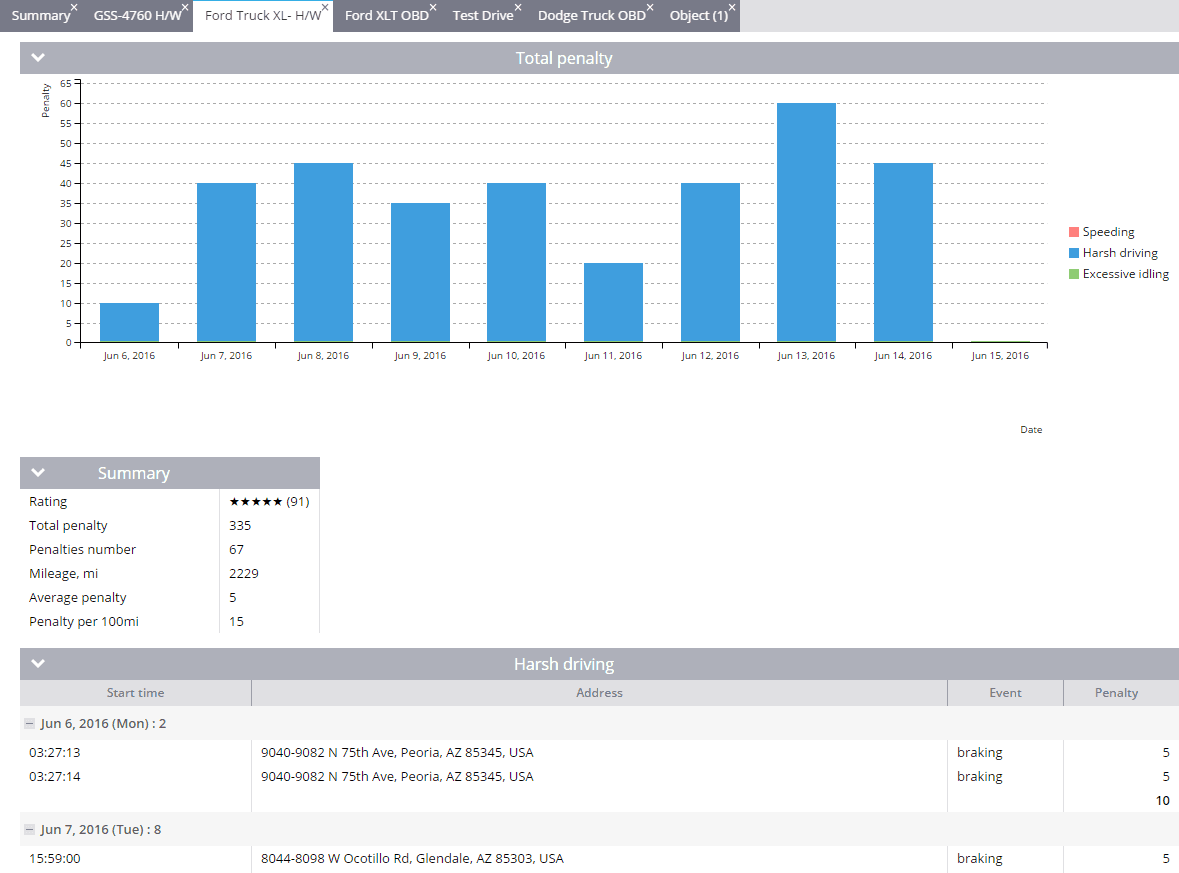The width and height of the screenshot is (1179, 873).
Task: Click the Jun 8, 2016 bar
Action: pos(323,253)
